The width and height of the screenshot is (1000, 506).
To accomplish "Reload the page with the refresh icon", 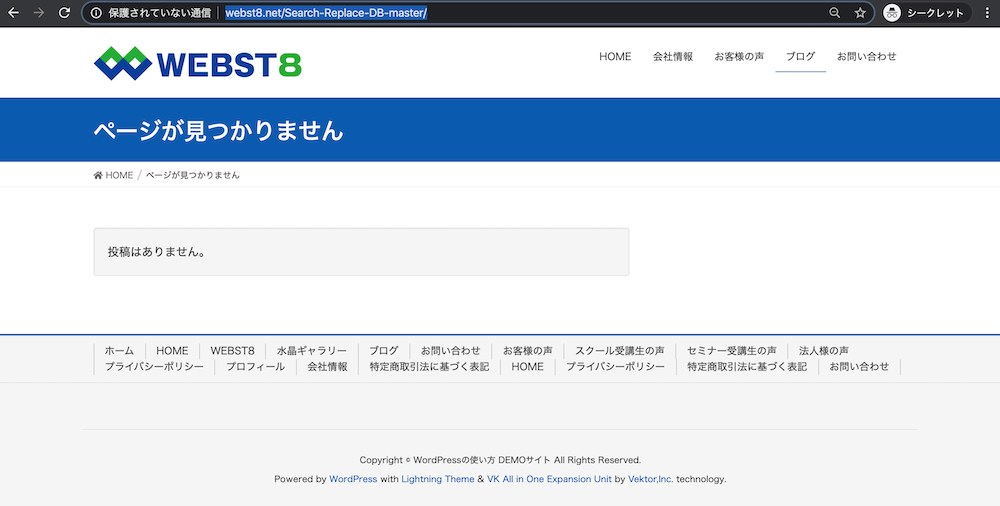I will pyautogui.click(x=64, y=13).
